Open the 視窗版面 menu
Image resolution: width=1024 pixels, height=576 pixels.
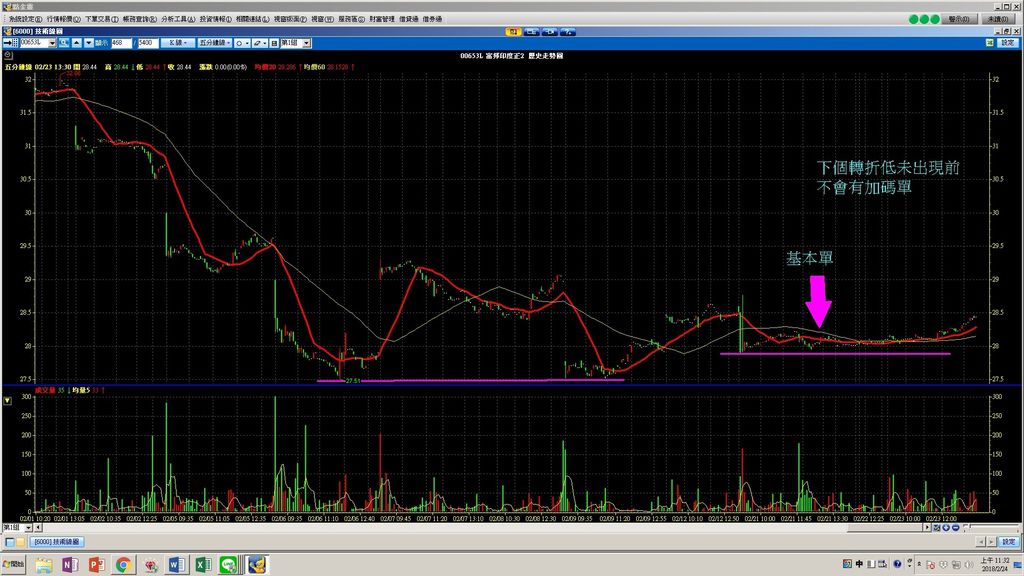tap(290, 19)
